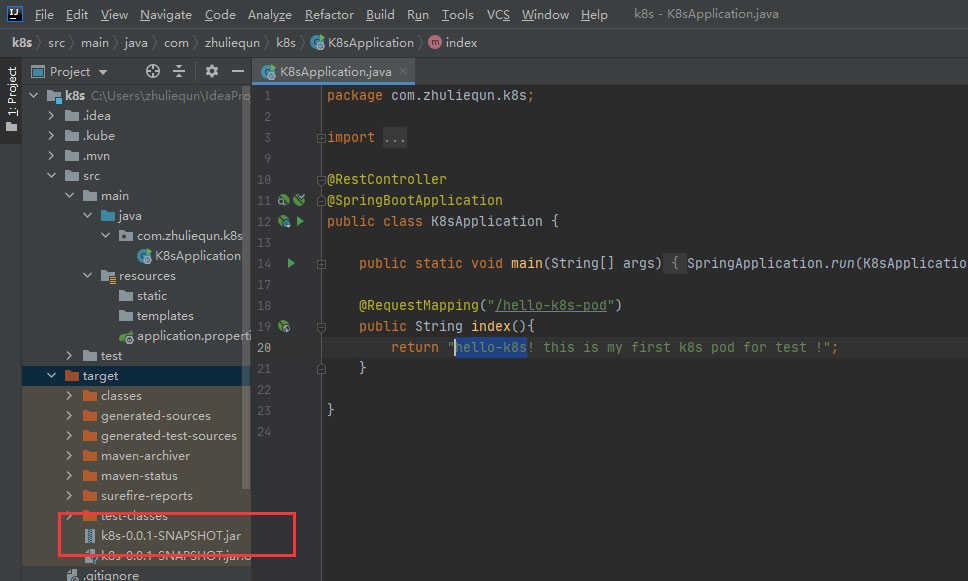The width and height of the screenshot is (968, 581).
Task: Click the locate/select opened file crosshair icon
Action: click(153, 72)
